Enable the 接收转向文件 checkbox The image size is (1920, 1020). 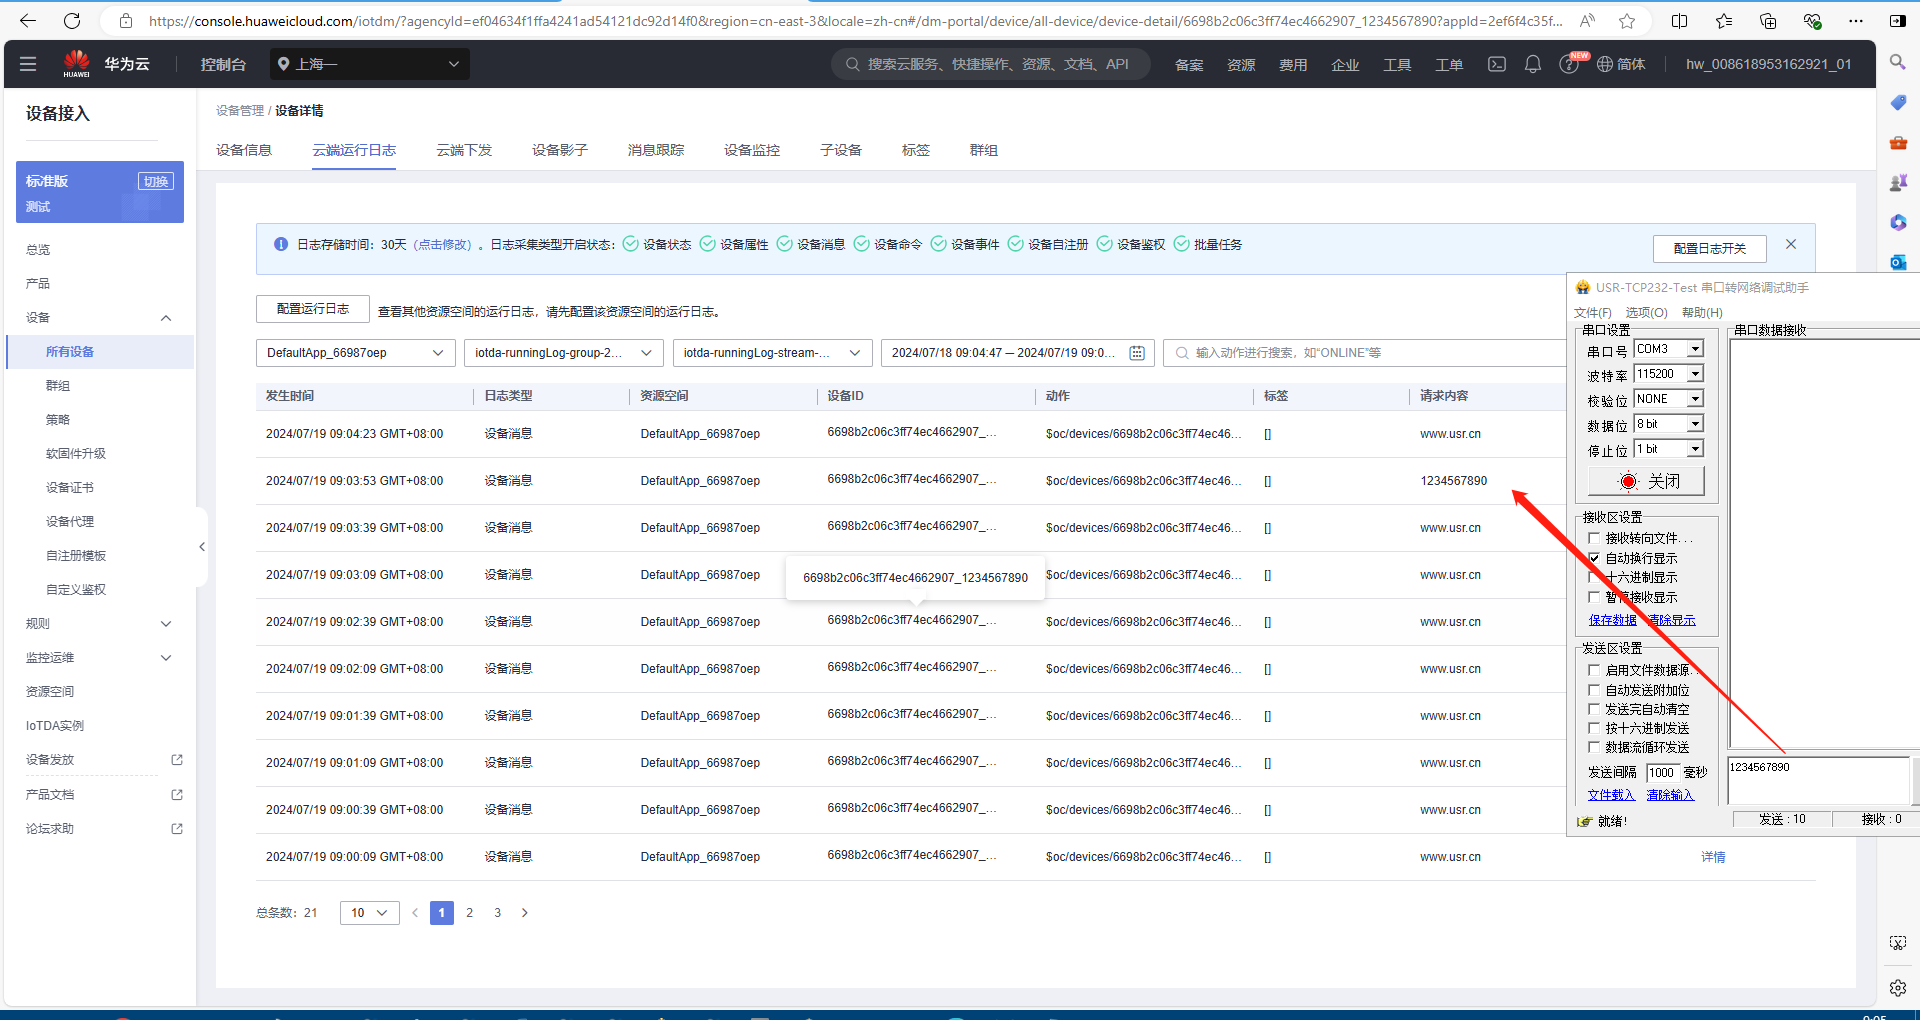[1594, 538]
